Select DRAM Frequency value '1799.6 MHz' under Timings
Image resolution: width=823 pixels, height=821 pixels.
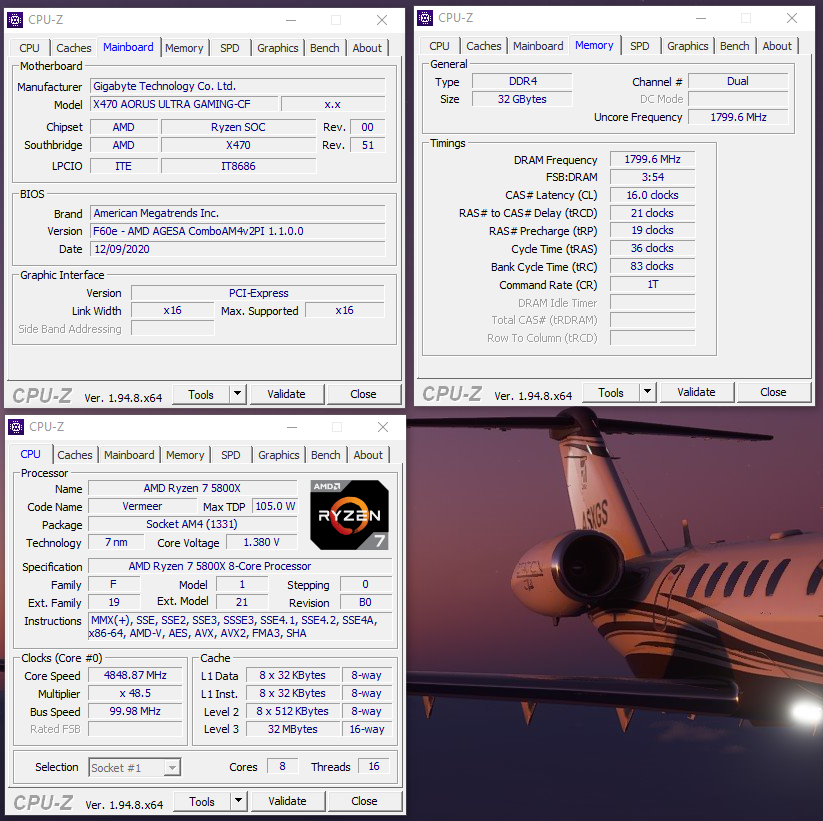click(652, 159)
